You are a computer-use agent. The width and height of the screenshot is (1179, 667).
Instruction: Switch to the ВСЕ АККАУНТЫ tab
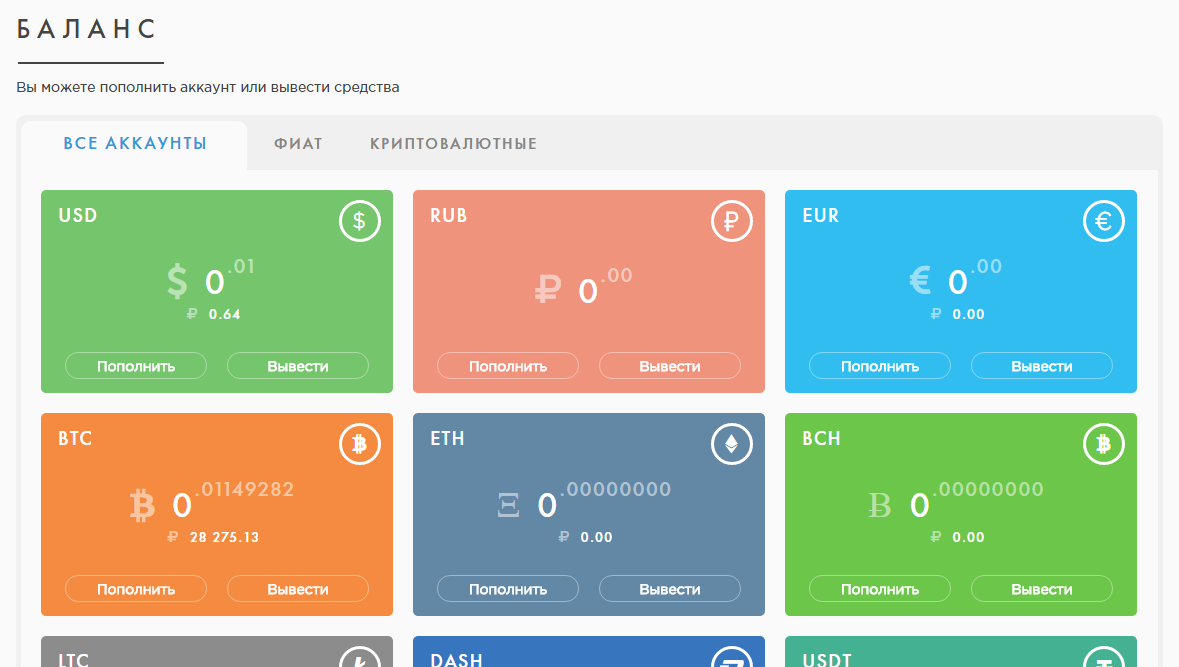(135, 144)
